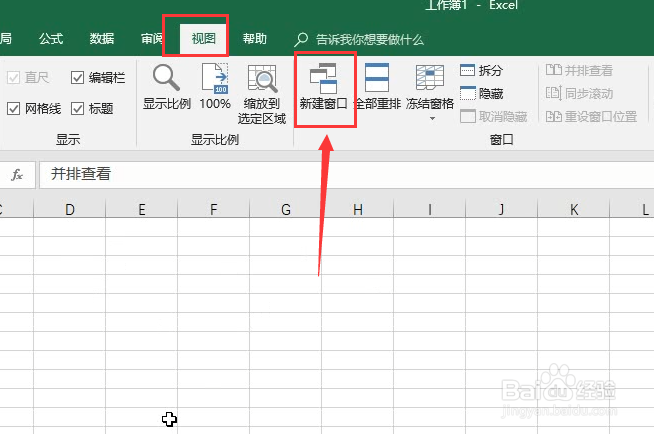Image resolution: width=654 pixels, height=434 pixels.
Task: Click Unhide (取消隐藏) window command
Action: [x=493, y=116]
